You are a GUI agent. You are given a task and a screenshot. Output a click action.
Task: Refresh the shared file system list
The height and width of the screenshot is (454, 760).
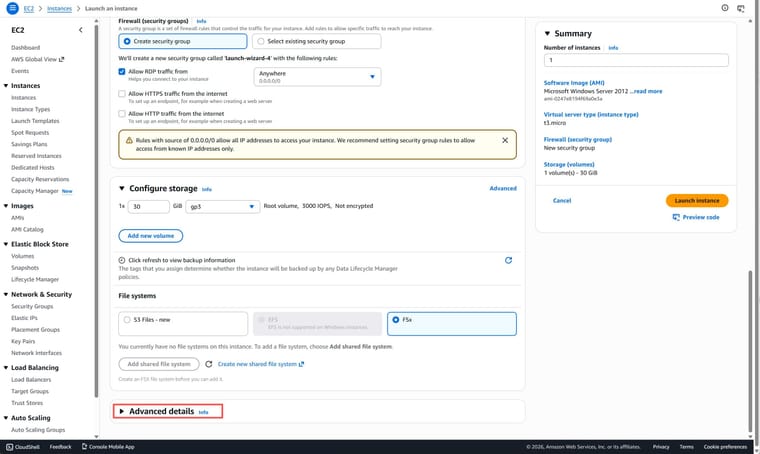[x=208, y=364]
